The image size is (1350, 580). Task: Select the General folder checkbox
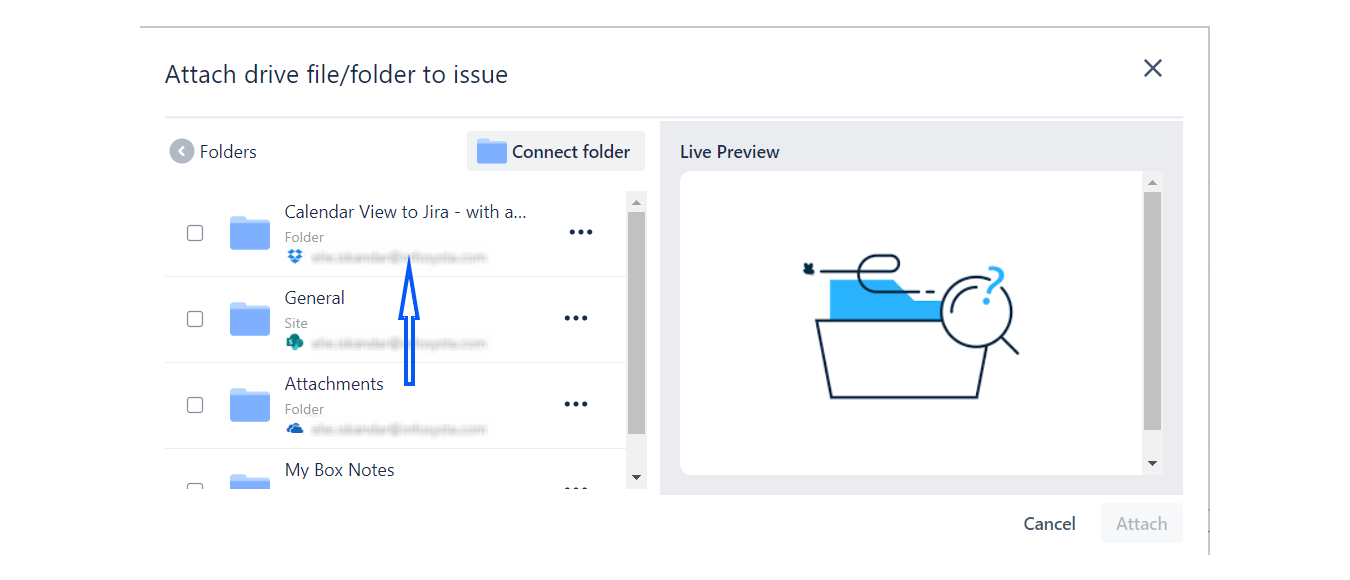(x=195, y=319)
